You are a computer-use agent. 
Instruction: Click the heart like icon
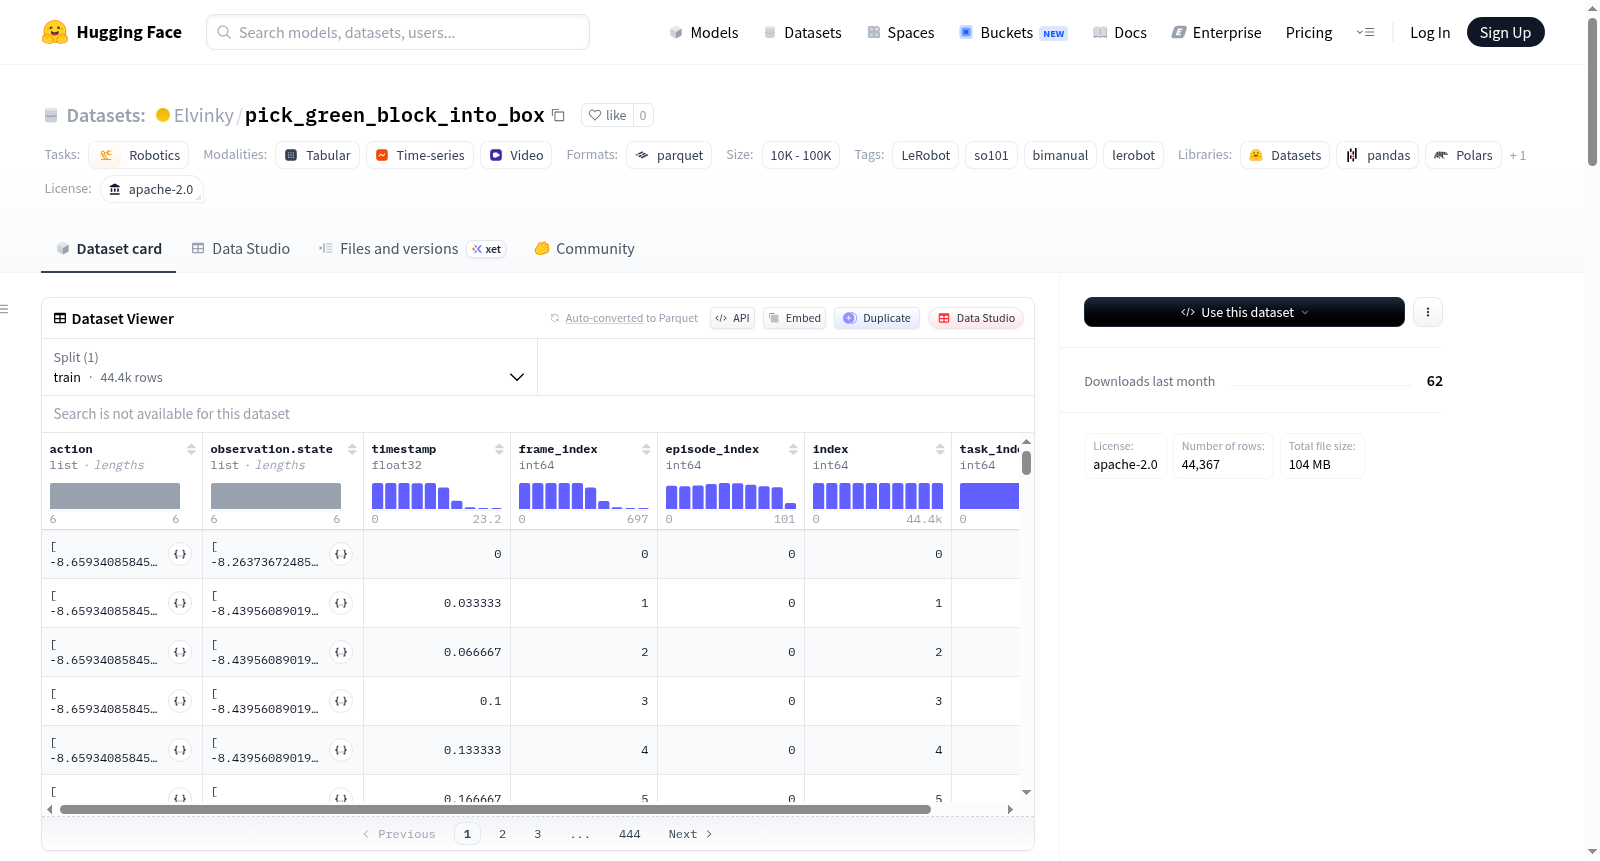[595, 115]
